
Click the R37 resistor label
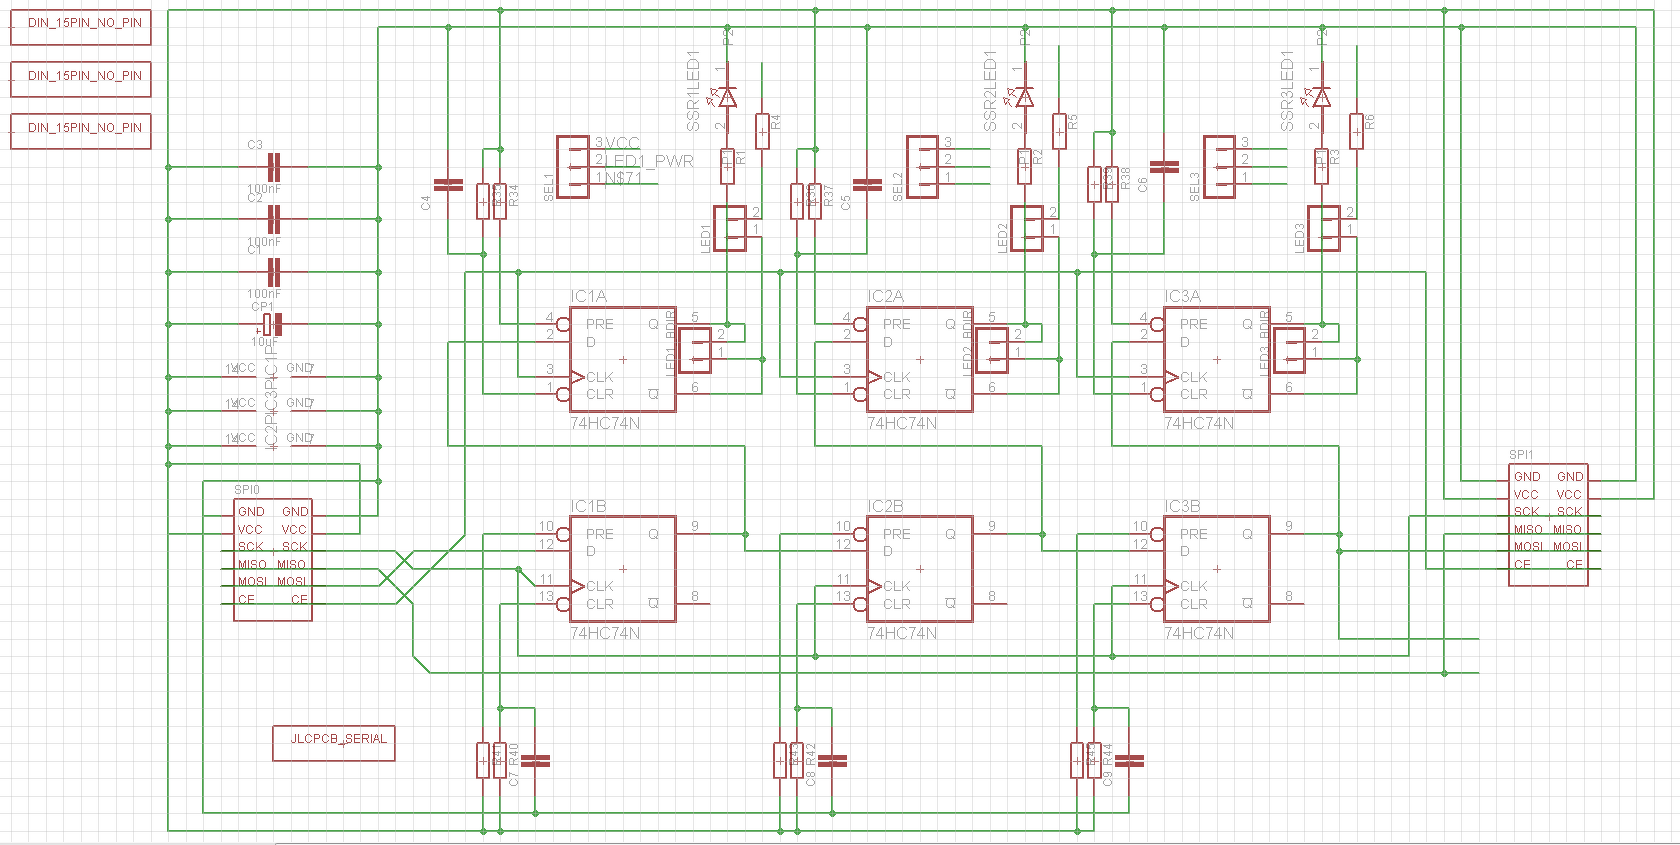[x=828, y=195]
